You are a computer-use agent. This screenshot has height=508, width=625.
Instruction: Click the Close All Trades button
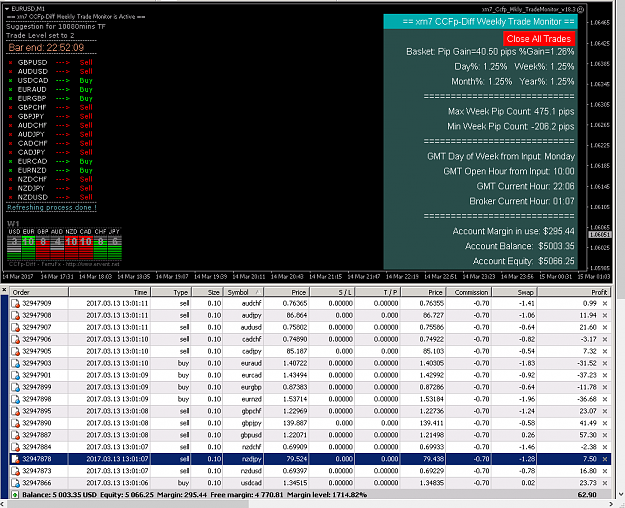539,39
